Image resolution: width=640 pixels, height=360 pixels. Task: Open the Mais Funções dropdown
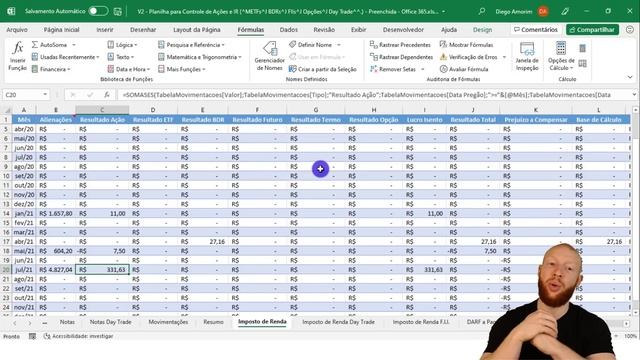(182, 69)
